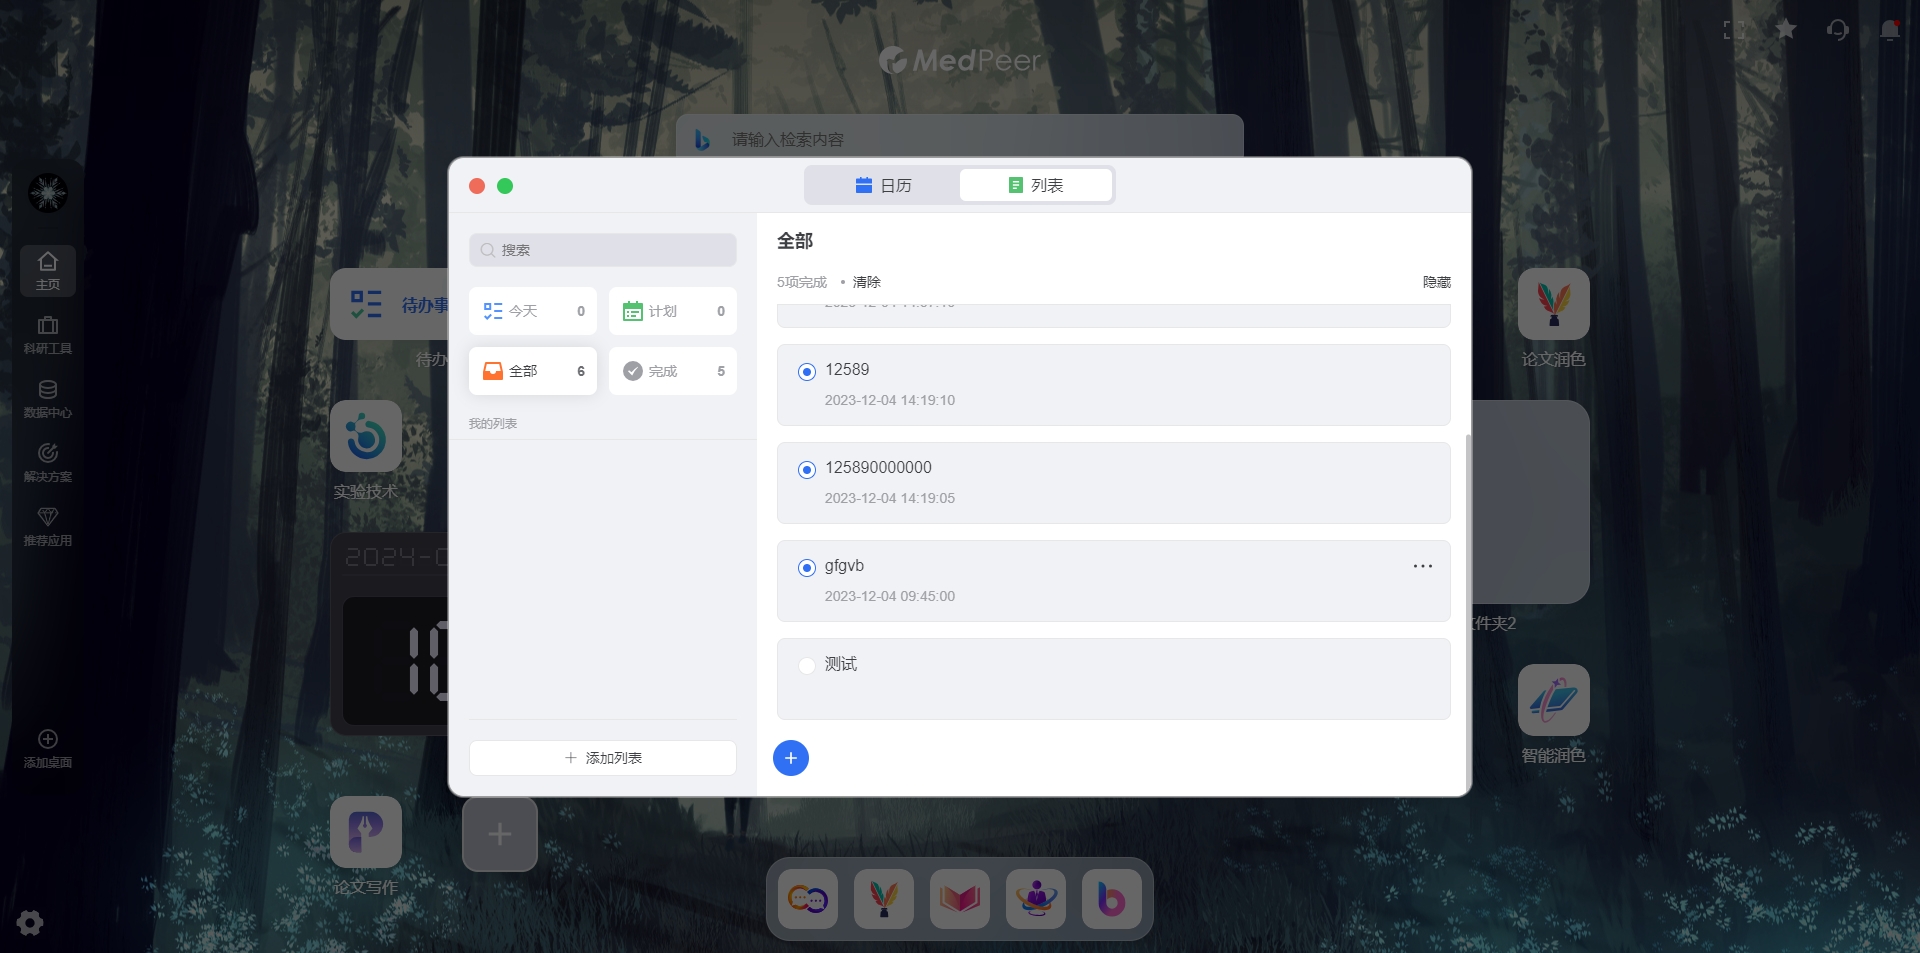Close the todo window with red button
The image size is (1920, 953).
point(477,186)
